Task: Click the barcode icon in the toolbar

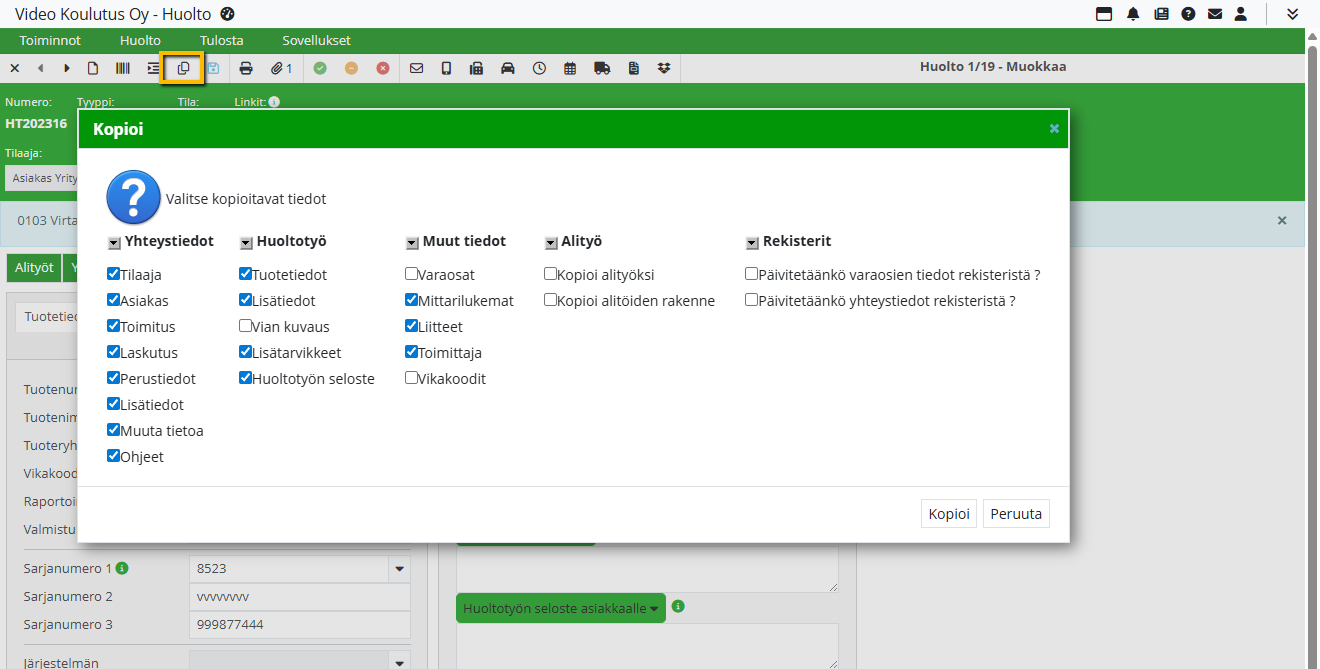Action: pos(122,68)
